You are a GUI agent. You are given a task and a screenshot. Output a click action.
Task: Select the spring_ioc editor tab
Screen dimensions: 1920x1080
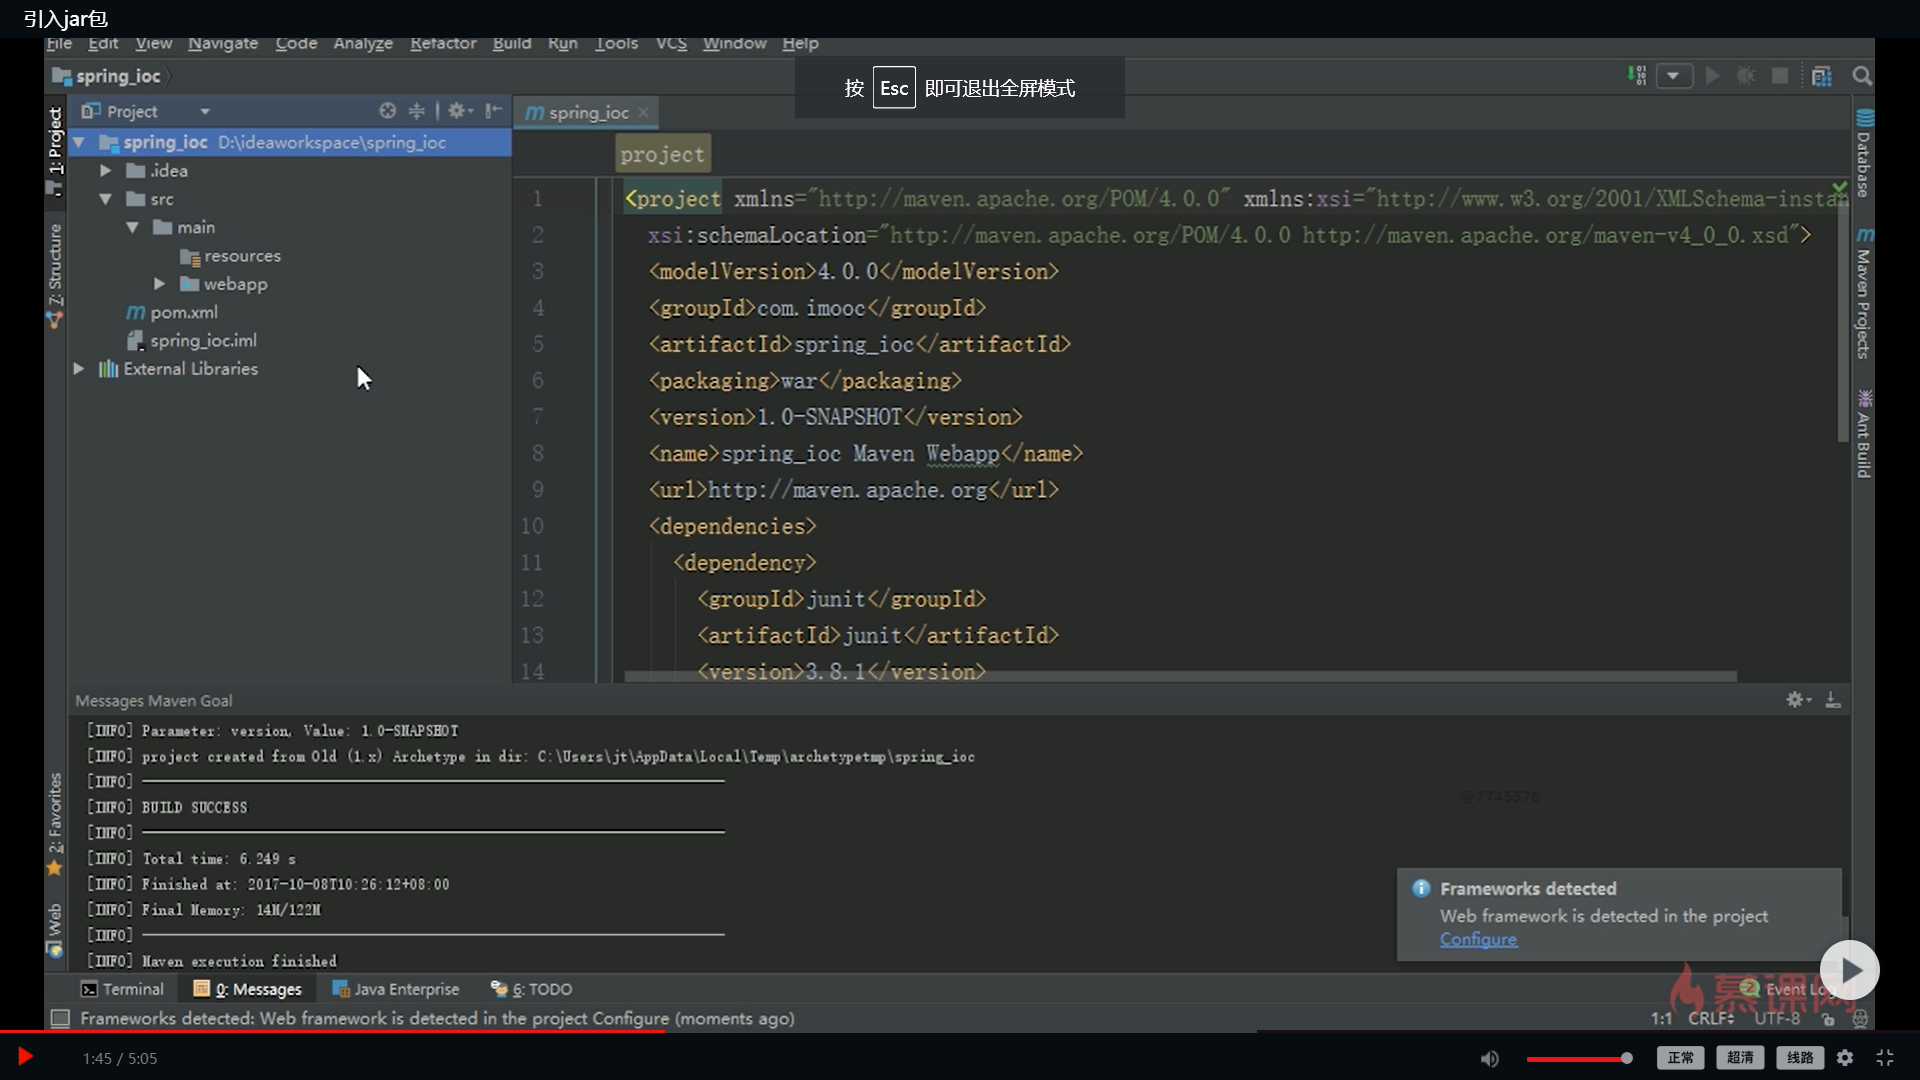tap(587, 113)
